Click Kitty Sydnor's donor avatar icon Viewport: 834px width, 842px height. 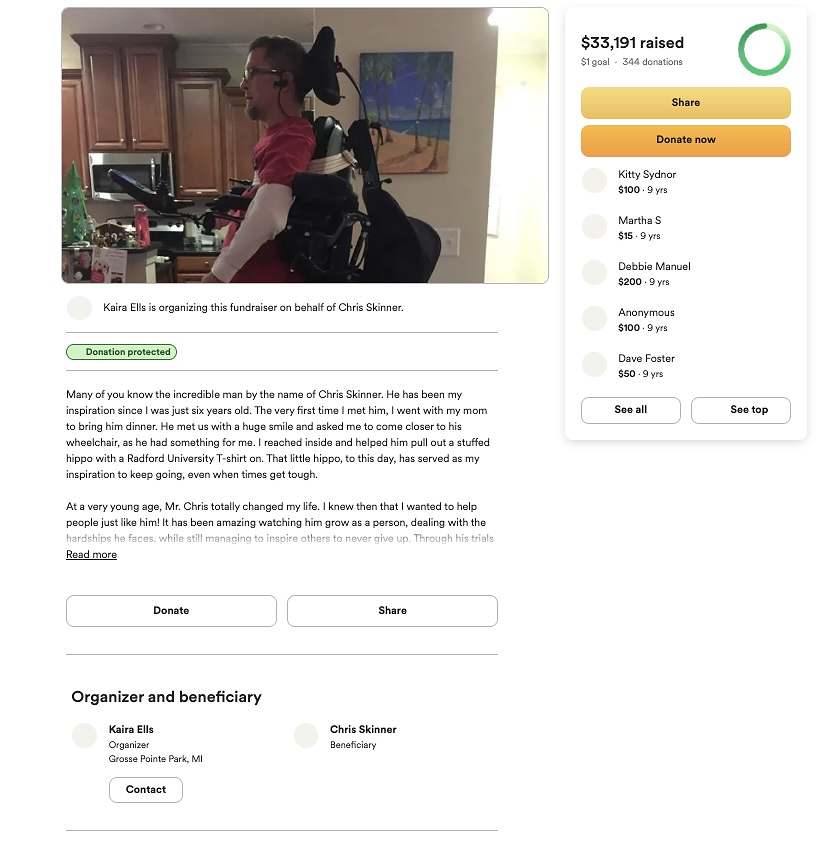594,181
